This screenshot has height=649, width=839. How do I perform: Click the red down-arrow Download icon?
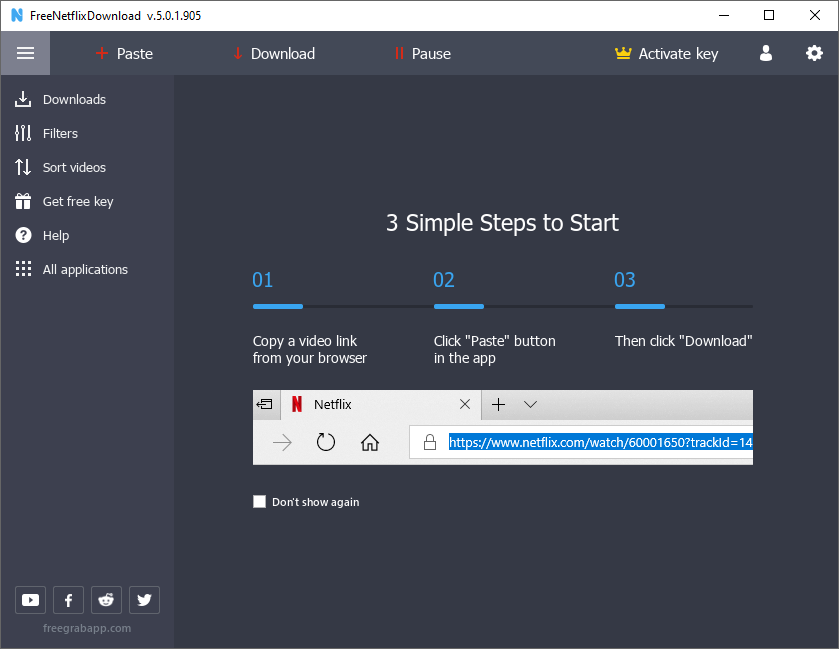click(x=238, y=54)
